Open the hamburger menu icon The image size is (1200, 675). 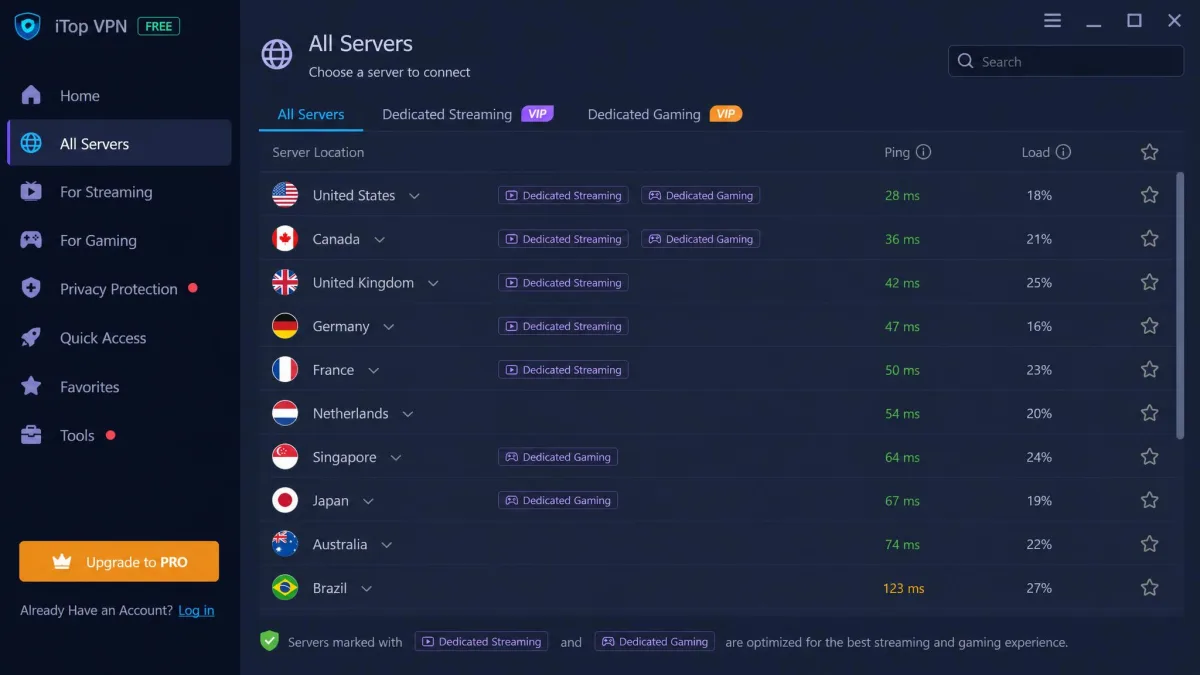point(1052,20)
